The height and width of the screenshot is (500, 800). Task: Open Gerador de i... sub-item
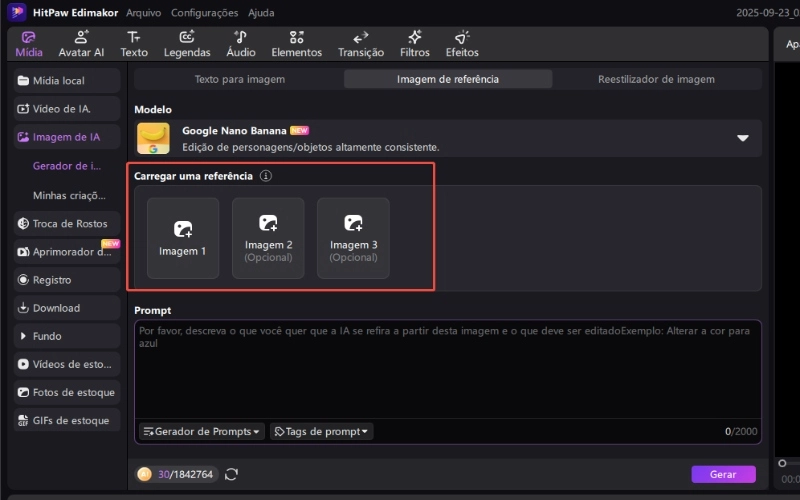67,166
